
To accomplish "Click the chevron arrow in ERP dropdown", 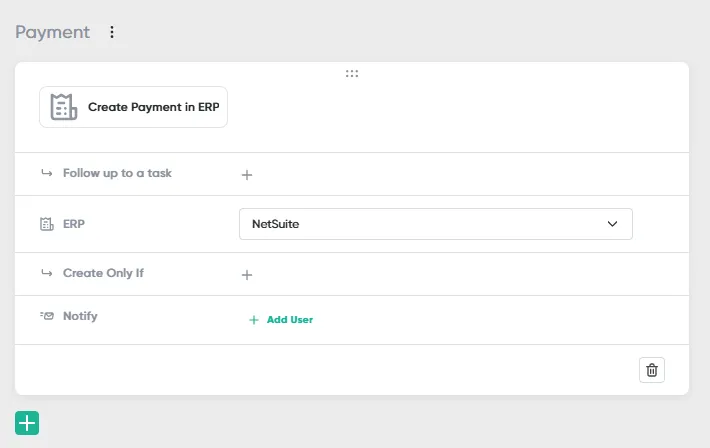I will pyautogui.click(x=612, y=224).
